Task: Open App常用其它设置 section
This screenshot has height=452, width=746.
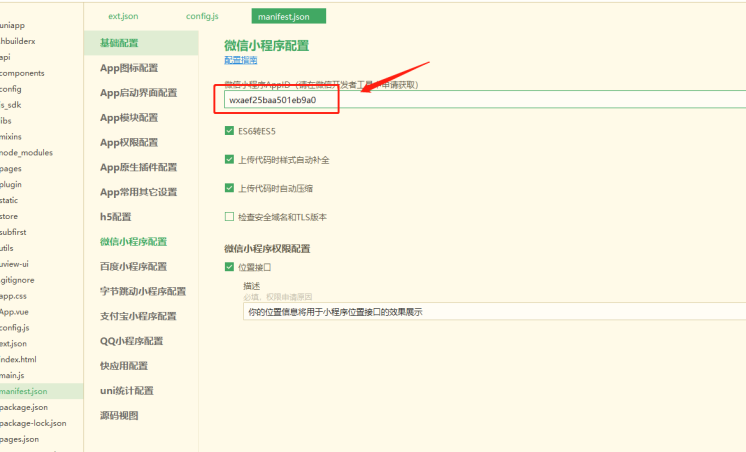Action: pos(138,192)
